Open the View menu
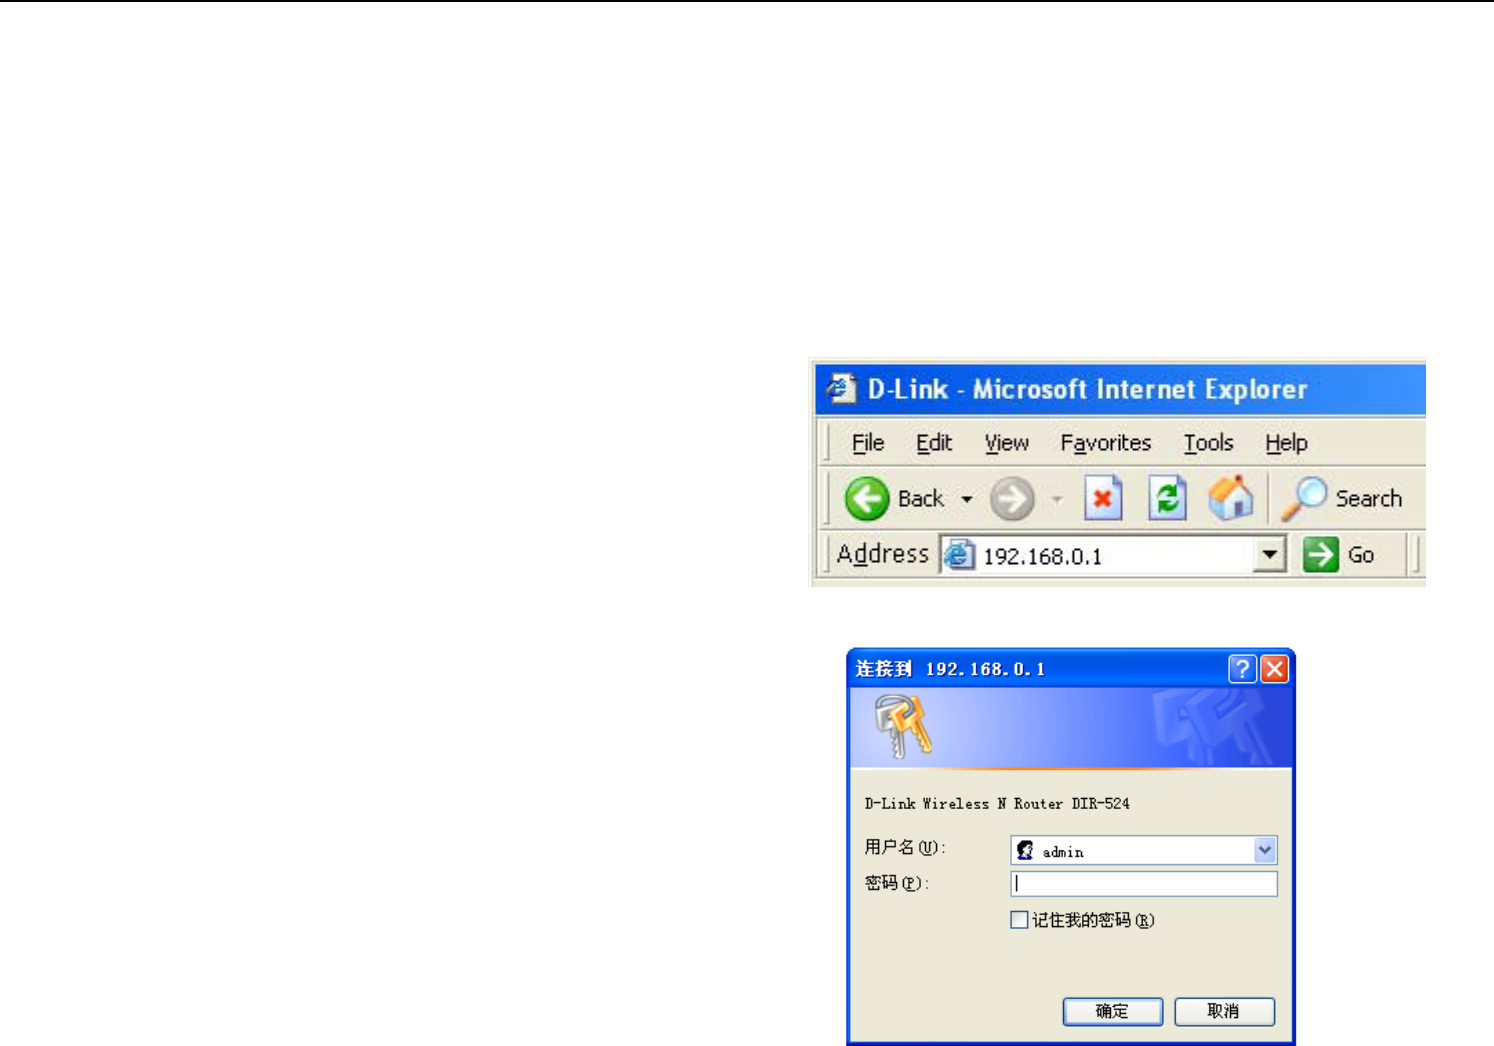The image size is (1494, 1046). point(1006,443)
